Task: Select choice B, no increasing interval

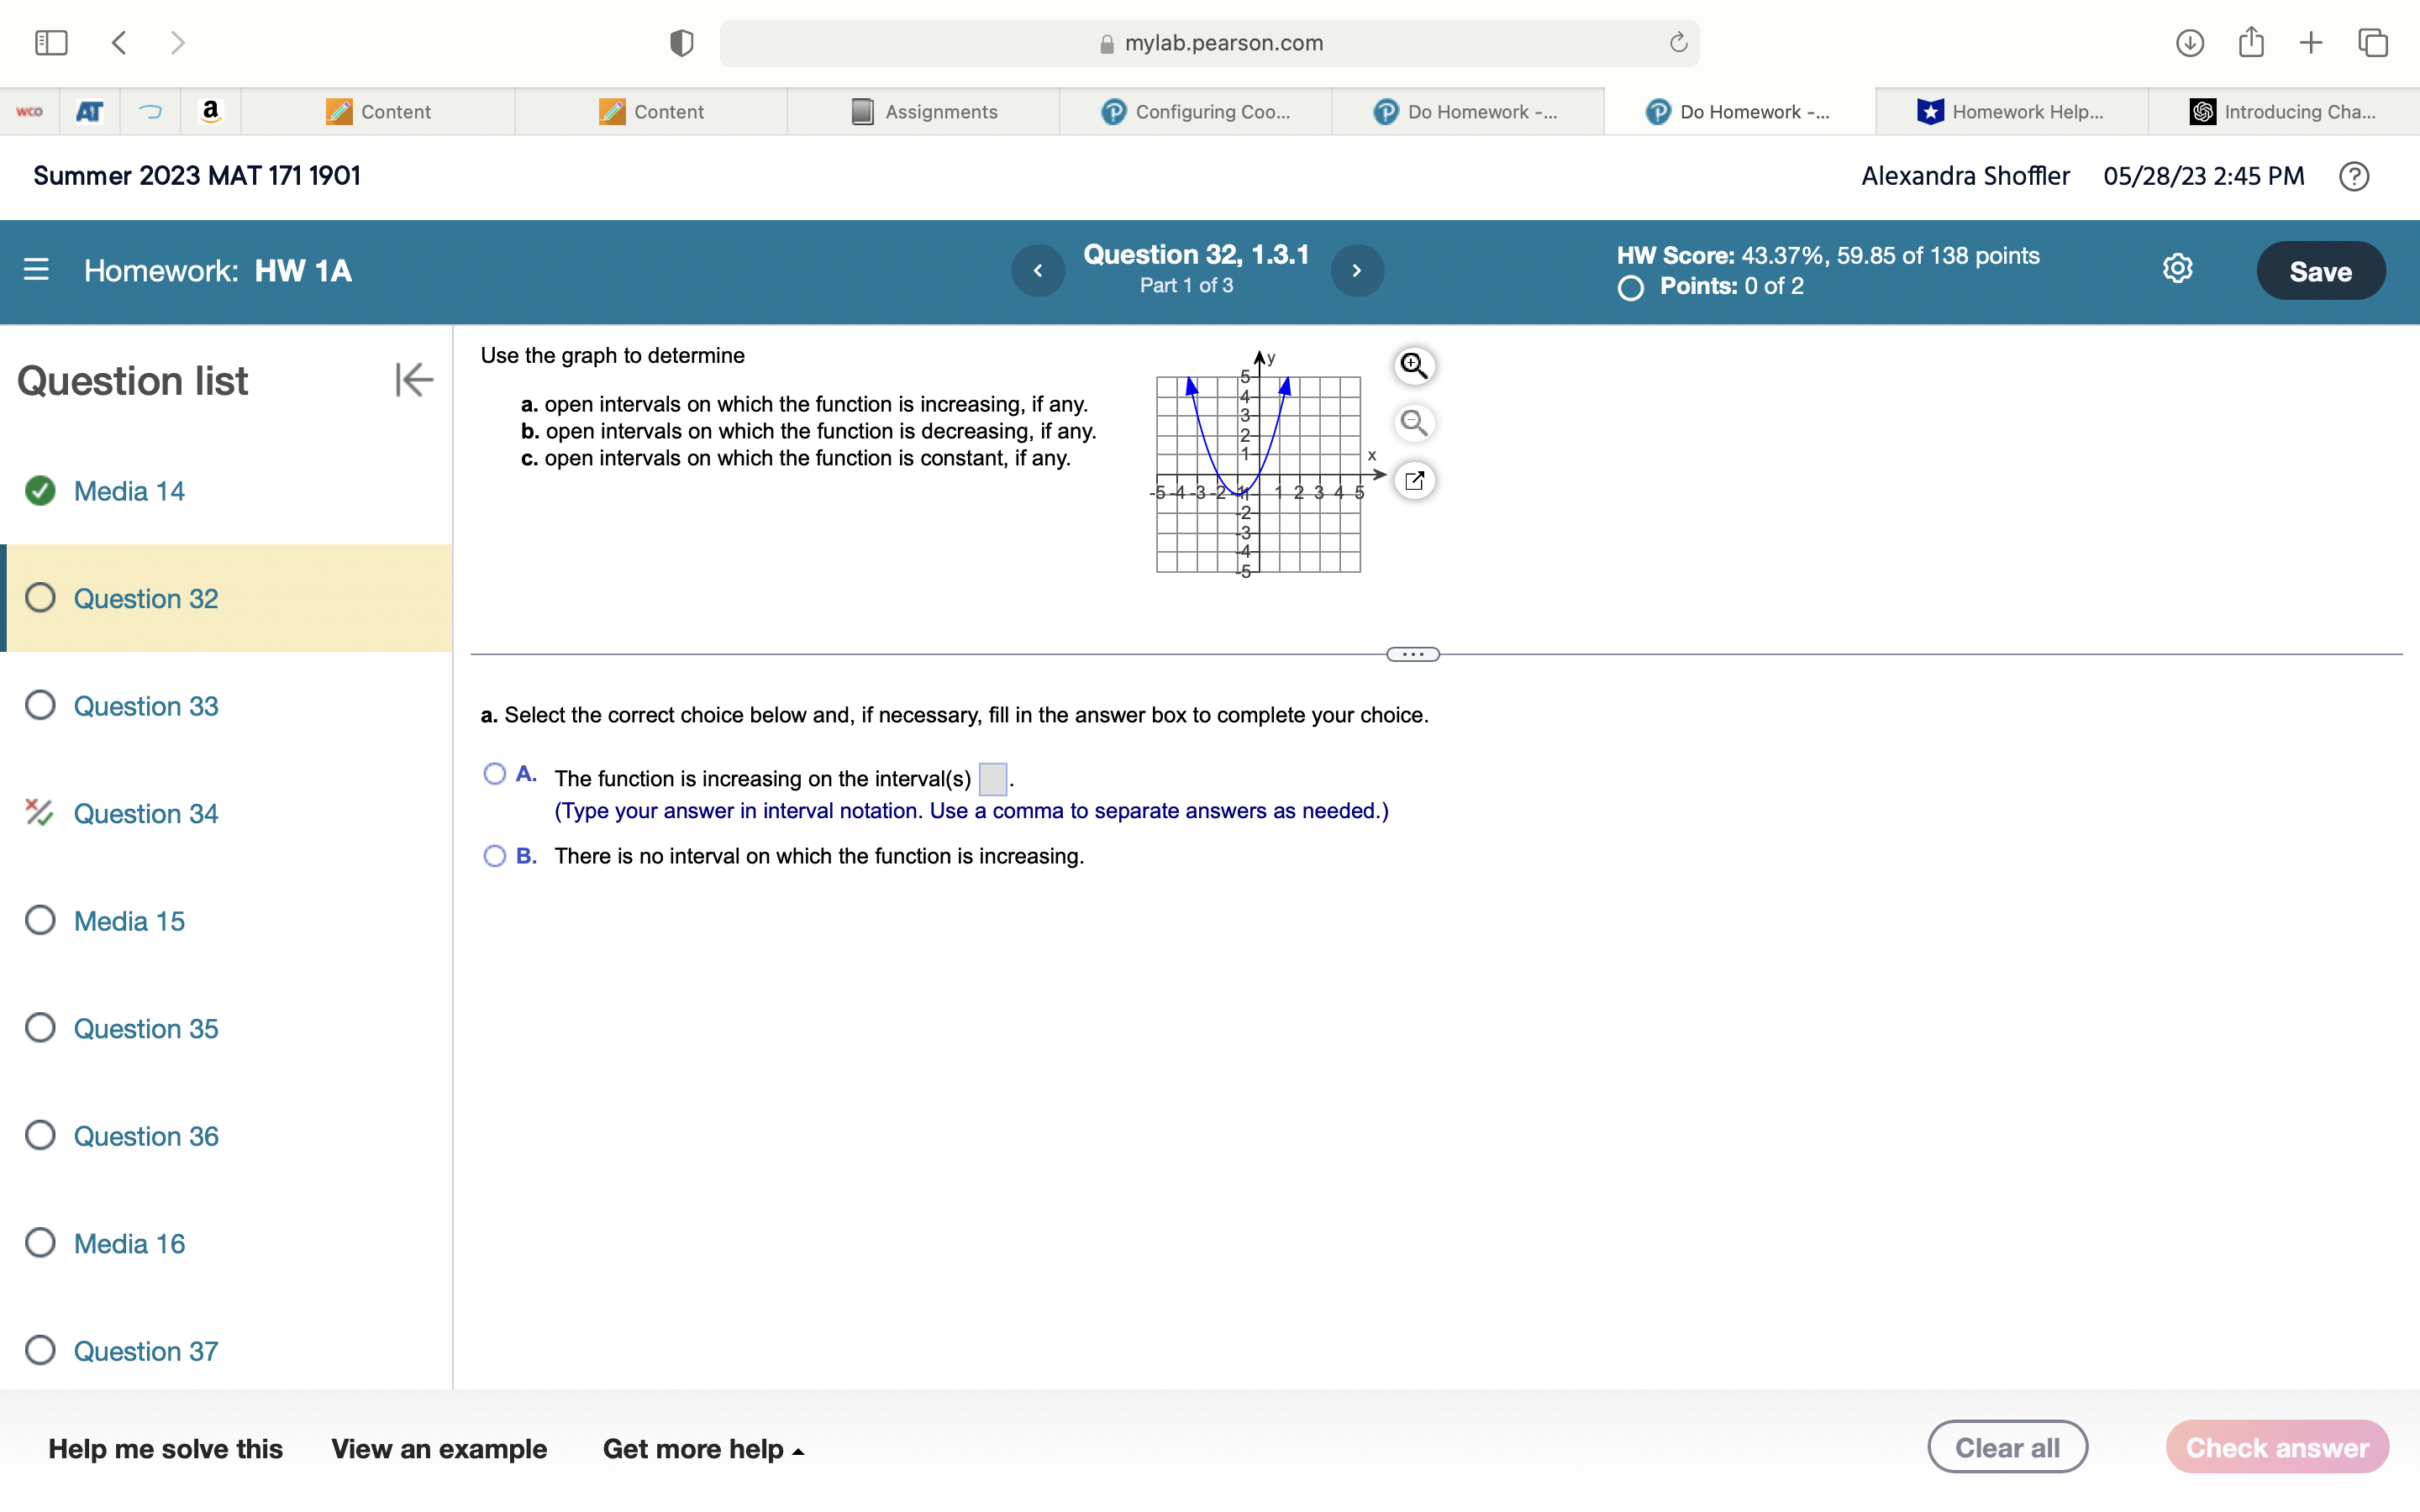Action: [x=494, y=856]
